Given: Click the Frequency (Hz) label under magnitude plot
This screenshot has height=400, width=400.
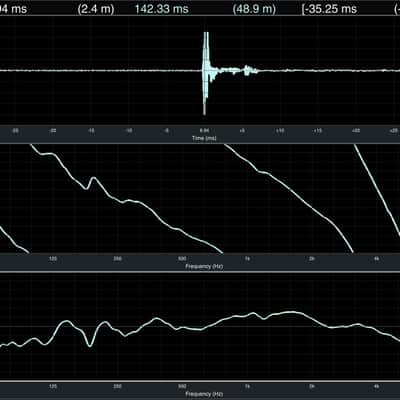Looking at the screenshot, I should (204, 394).
